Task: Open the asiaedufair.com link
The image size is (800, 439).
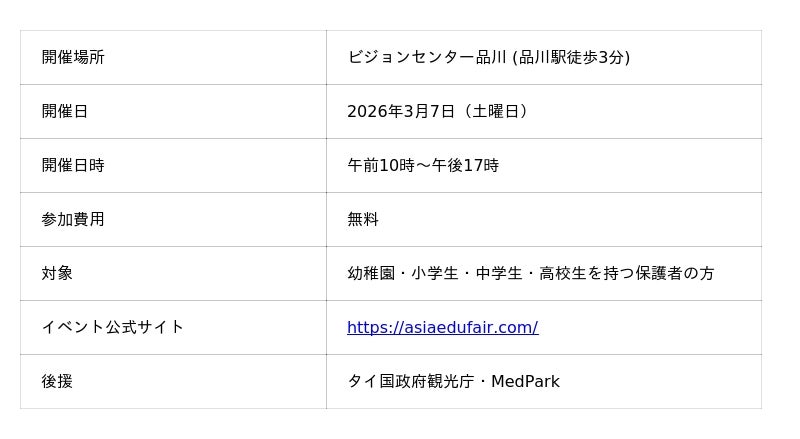Action: (x=442, y=327)
